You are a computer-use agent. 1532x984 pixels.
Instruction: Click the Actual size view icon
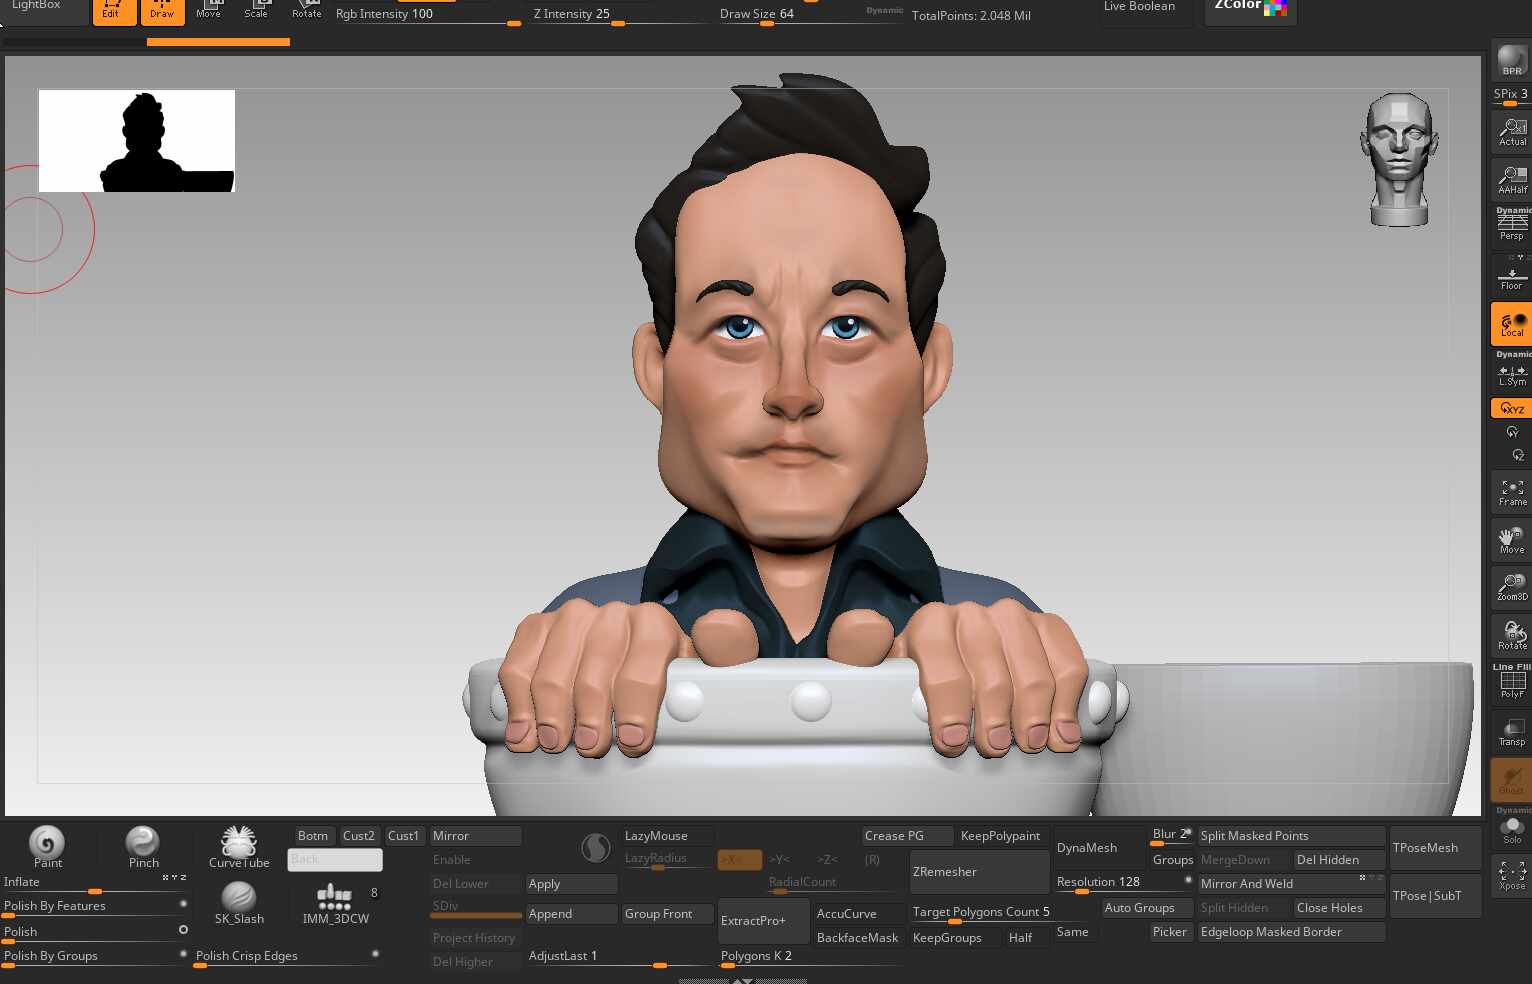point(1511,132)
